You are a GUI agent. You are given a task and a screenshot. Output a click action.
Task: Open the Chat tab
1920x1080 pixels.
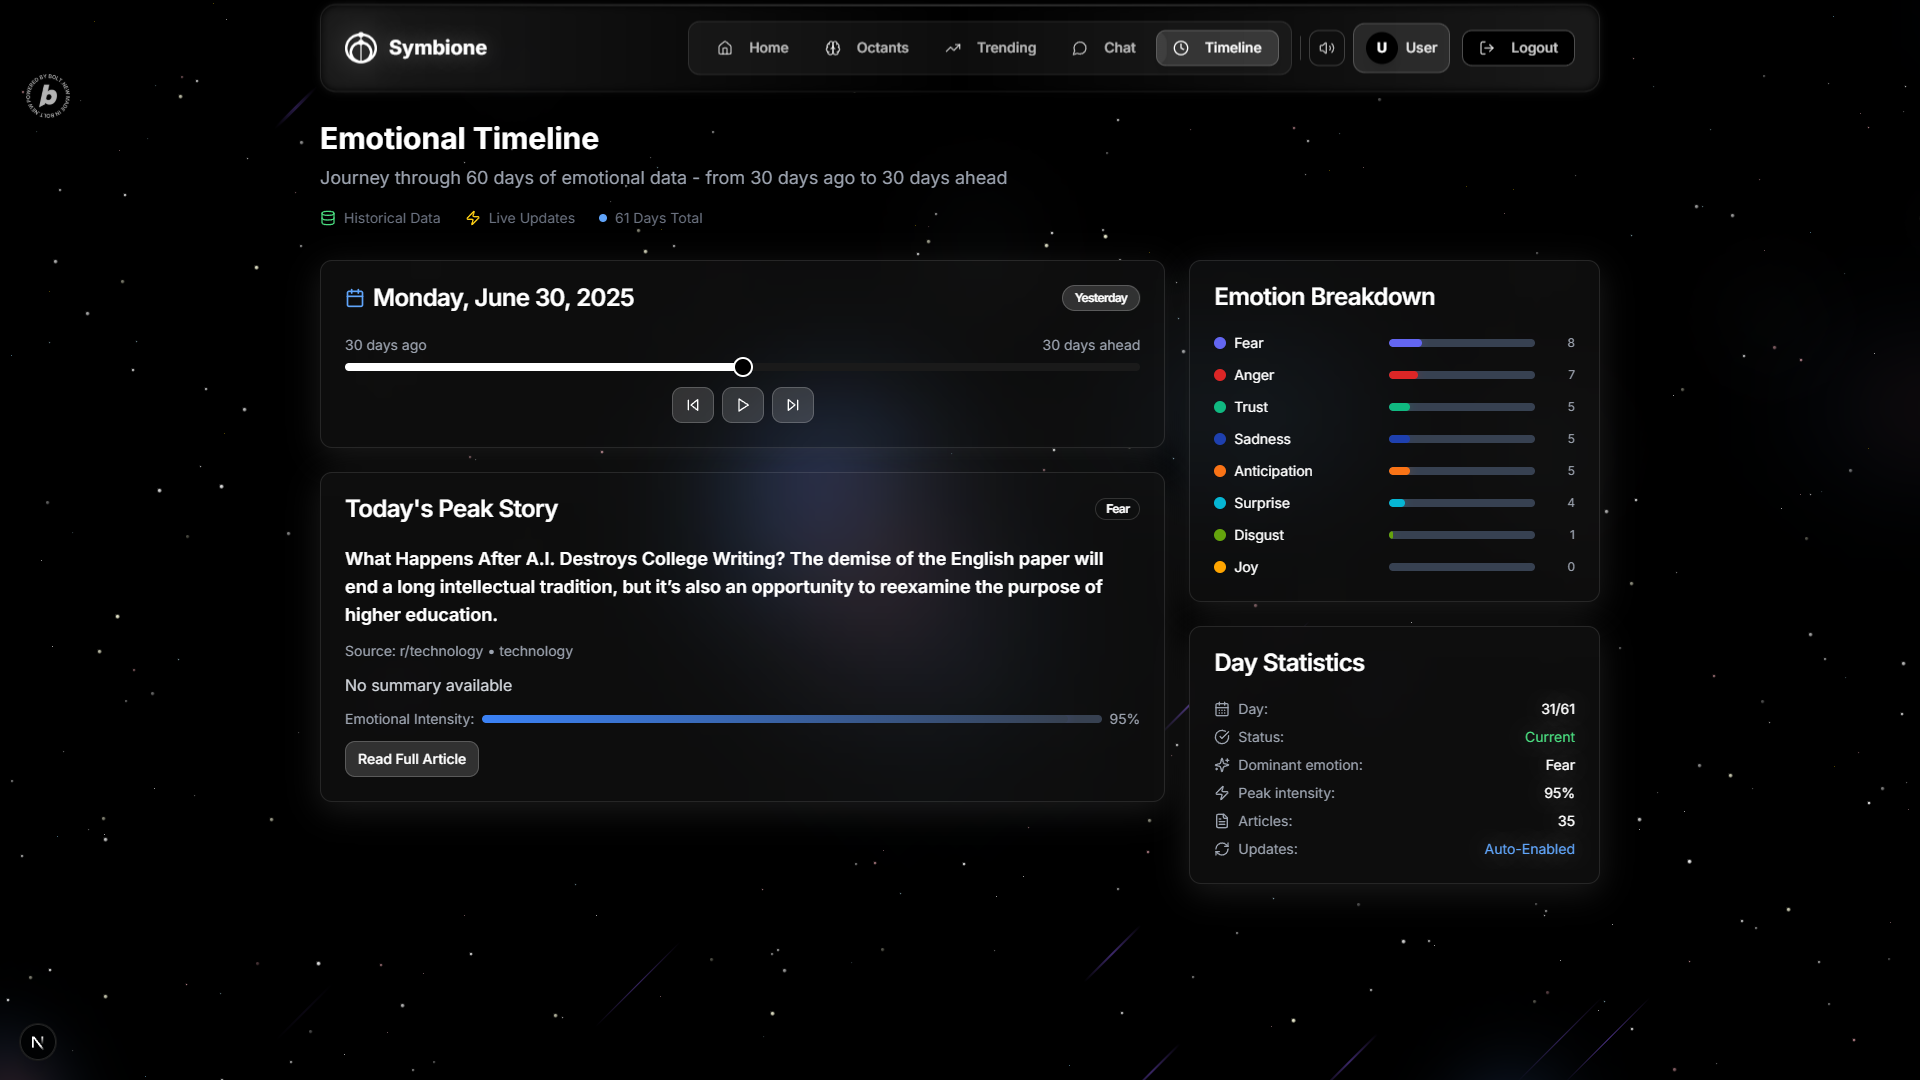[x=1104, y=48]
